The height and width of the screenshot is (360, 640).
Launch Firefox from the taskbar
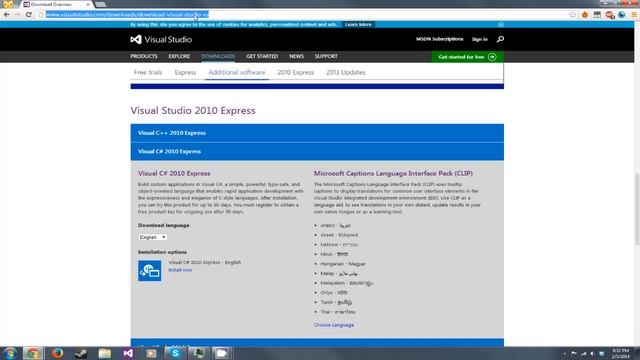(x=58, y=353)
